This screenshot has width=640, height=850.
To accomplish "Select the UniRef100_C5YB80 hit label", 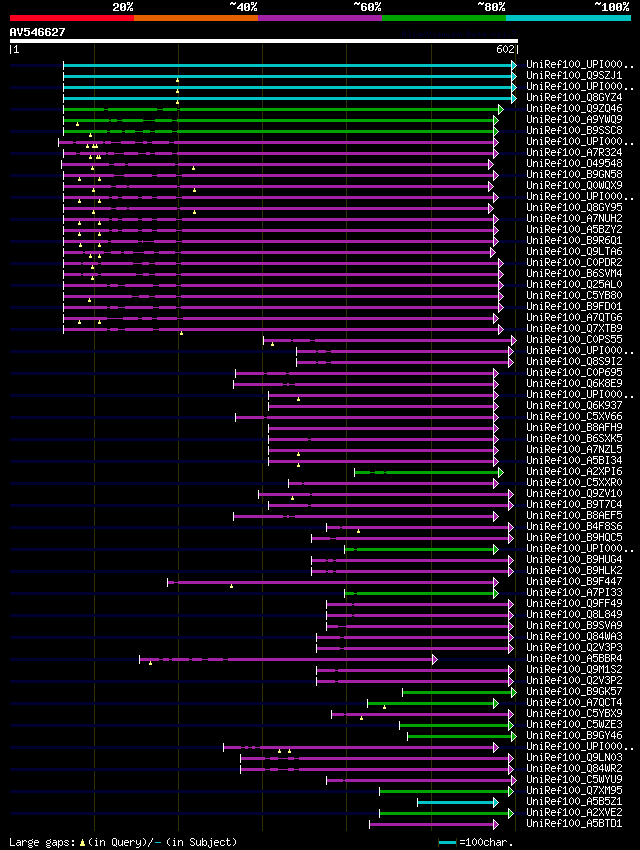I will (574, 295).
